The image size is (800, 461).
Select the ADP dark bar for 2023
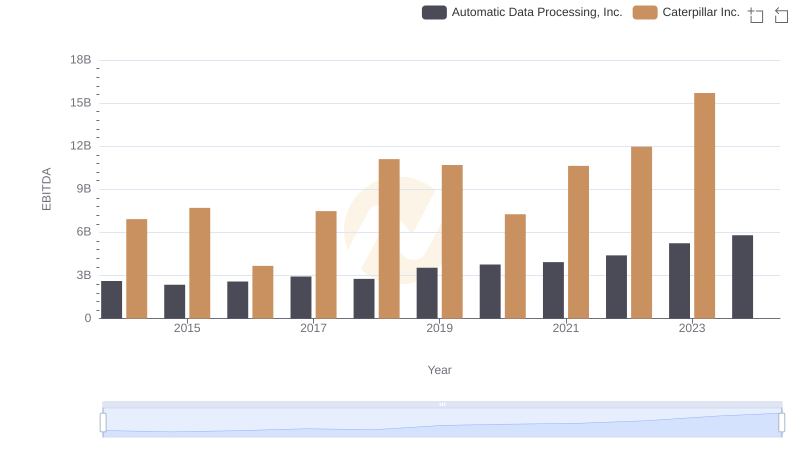coord(680,281)
